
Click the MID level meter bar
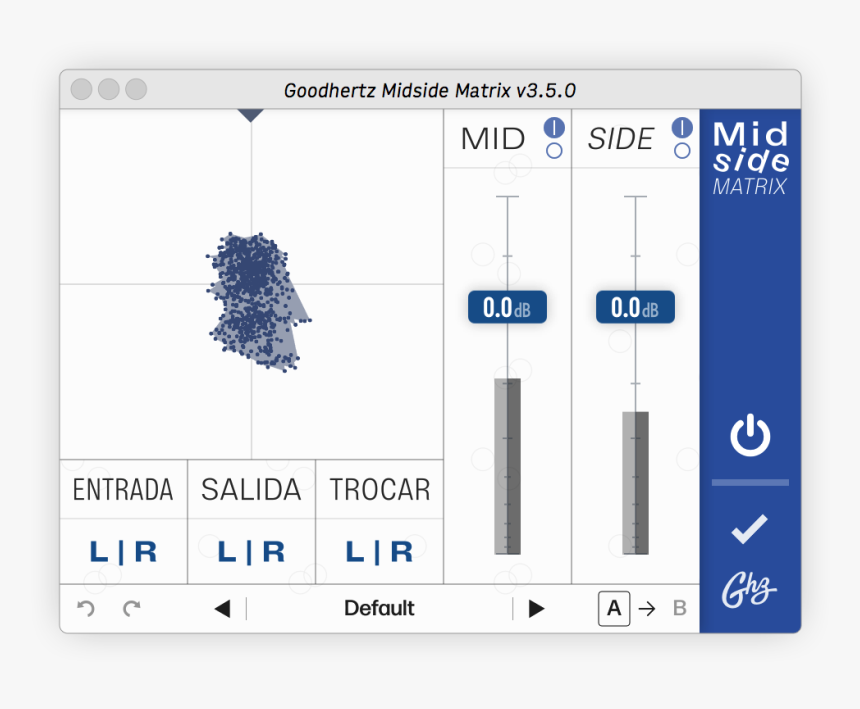(507, 466)
